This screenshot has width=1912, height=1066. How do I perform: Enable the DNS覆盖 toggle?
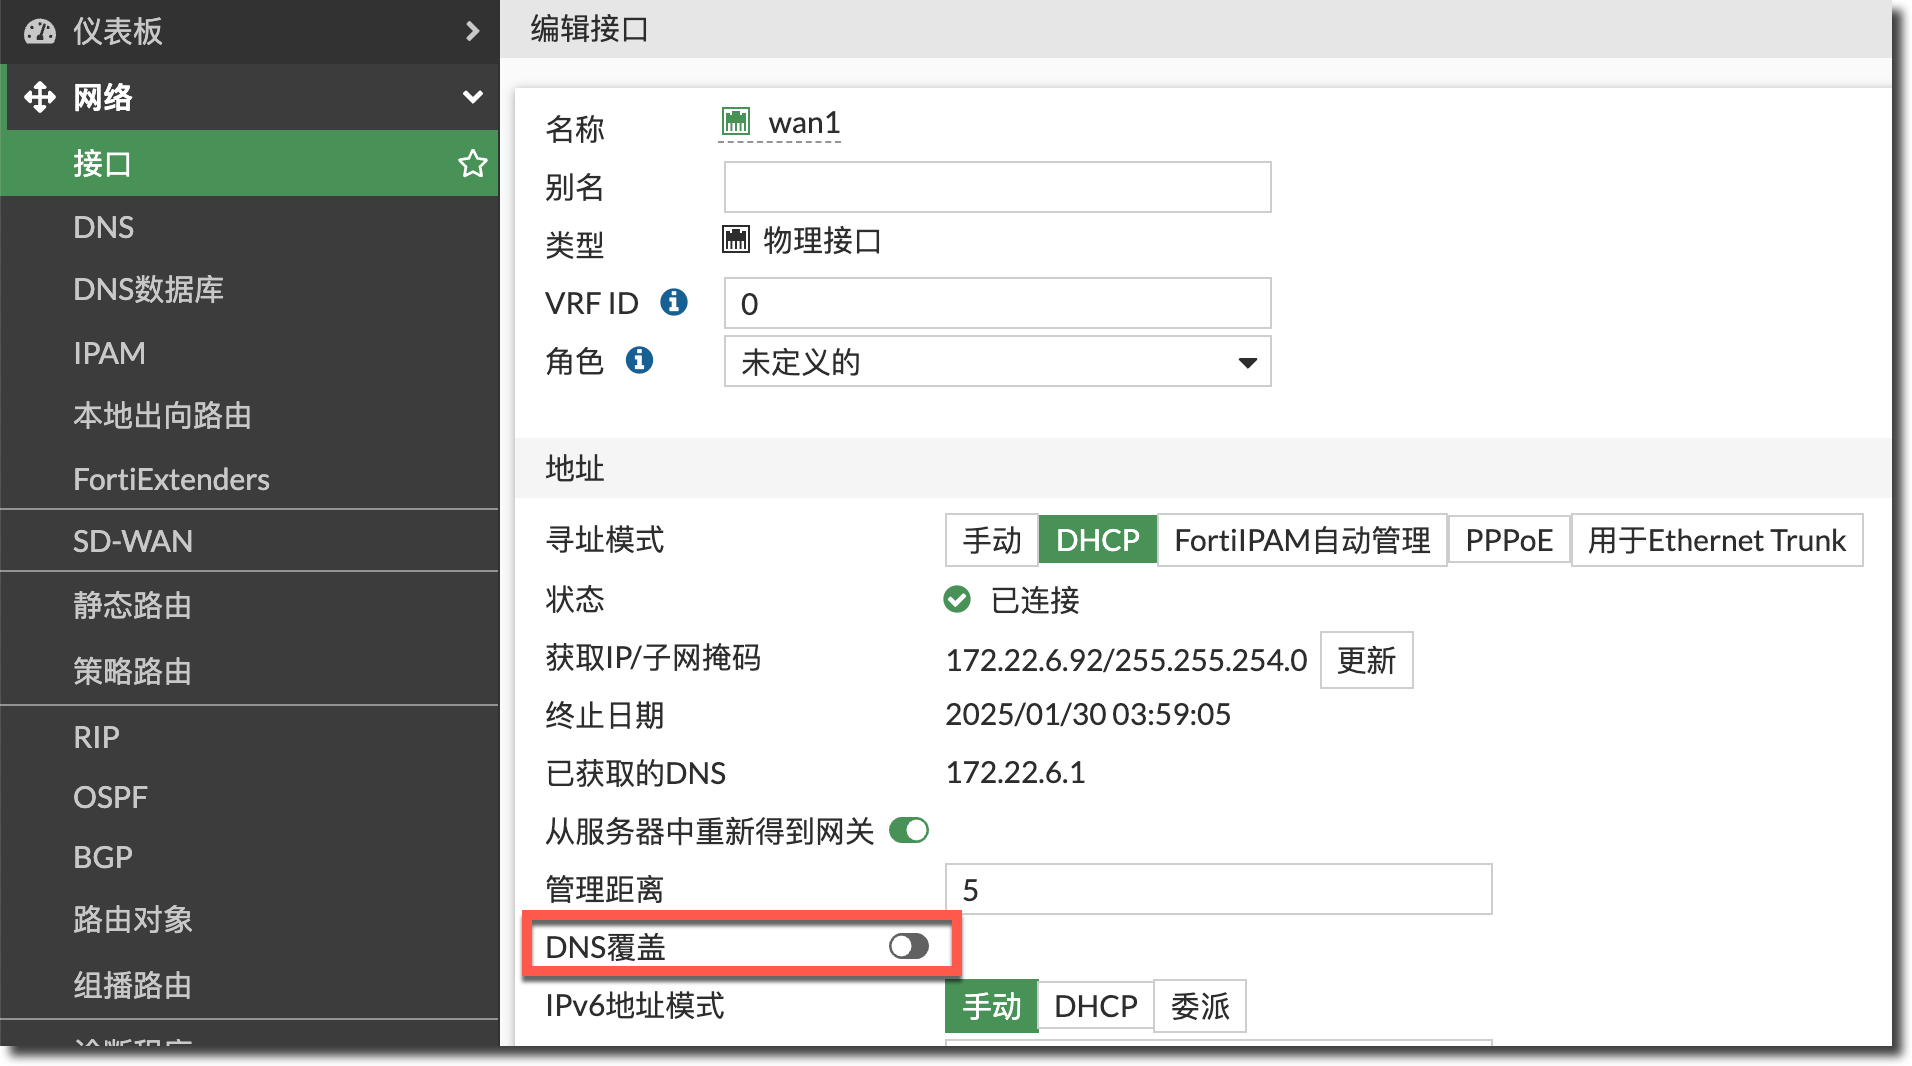tap(908, 946)
